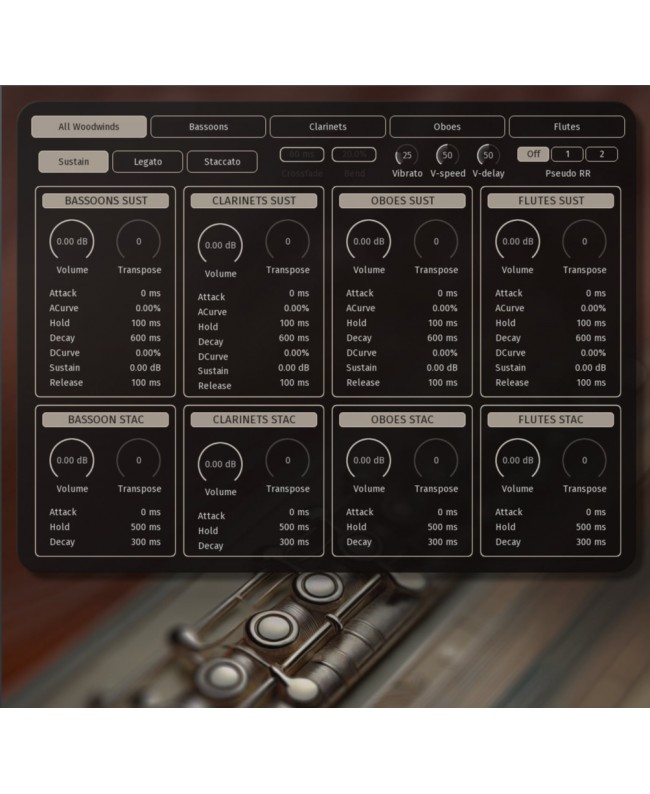This screenshot has height=794, width=650.
Task: Click the V-delay knob
Action: pyautogui.click(x=488, y=155)
